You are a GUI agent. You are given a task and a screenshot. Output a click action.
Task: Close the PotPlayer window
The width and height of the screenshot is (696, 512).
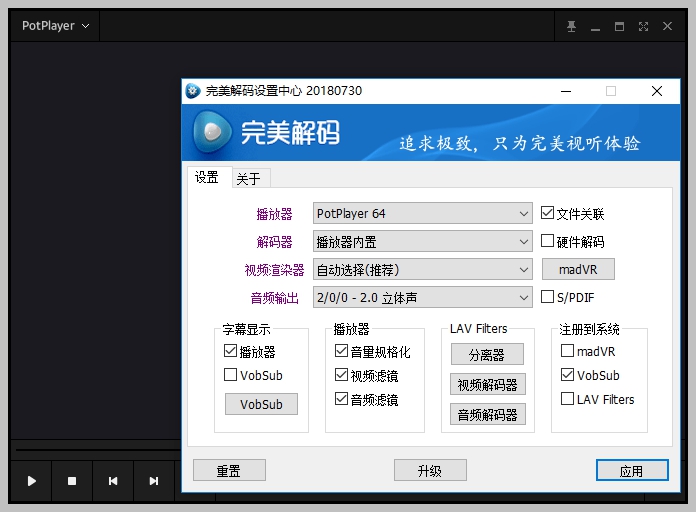coord(667,27)
